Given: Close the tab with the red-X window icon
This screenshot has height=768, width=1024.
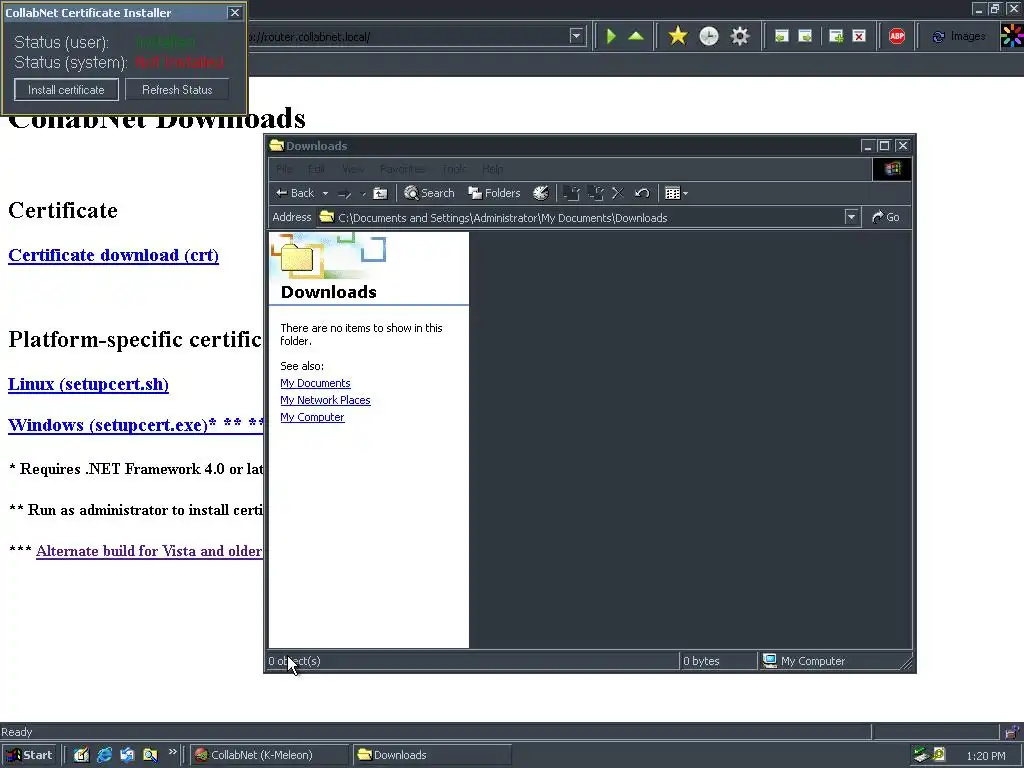Looking at the screenshot, I should (x=859, y=36).
